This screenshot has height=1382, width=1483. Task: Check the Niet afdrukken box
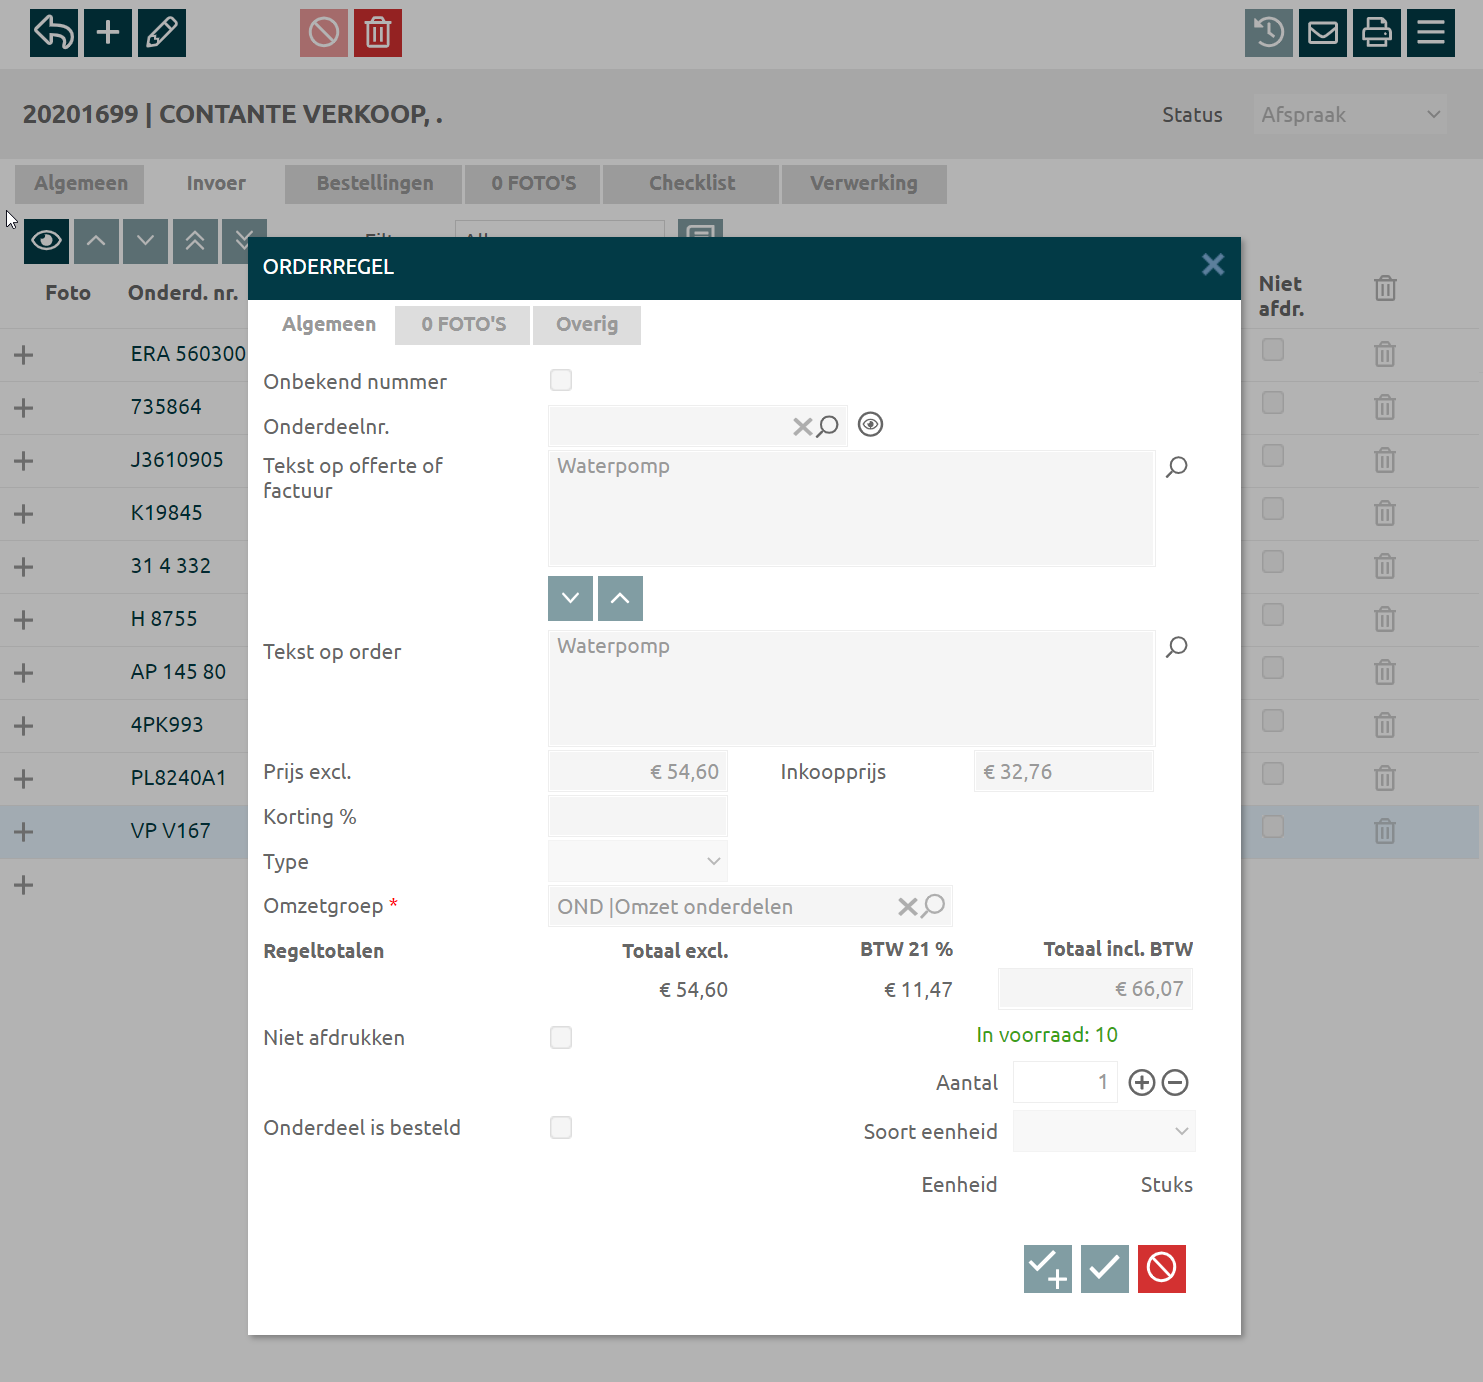click(x=561, y=1037)
